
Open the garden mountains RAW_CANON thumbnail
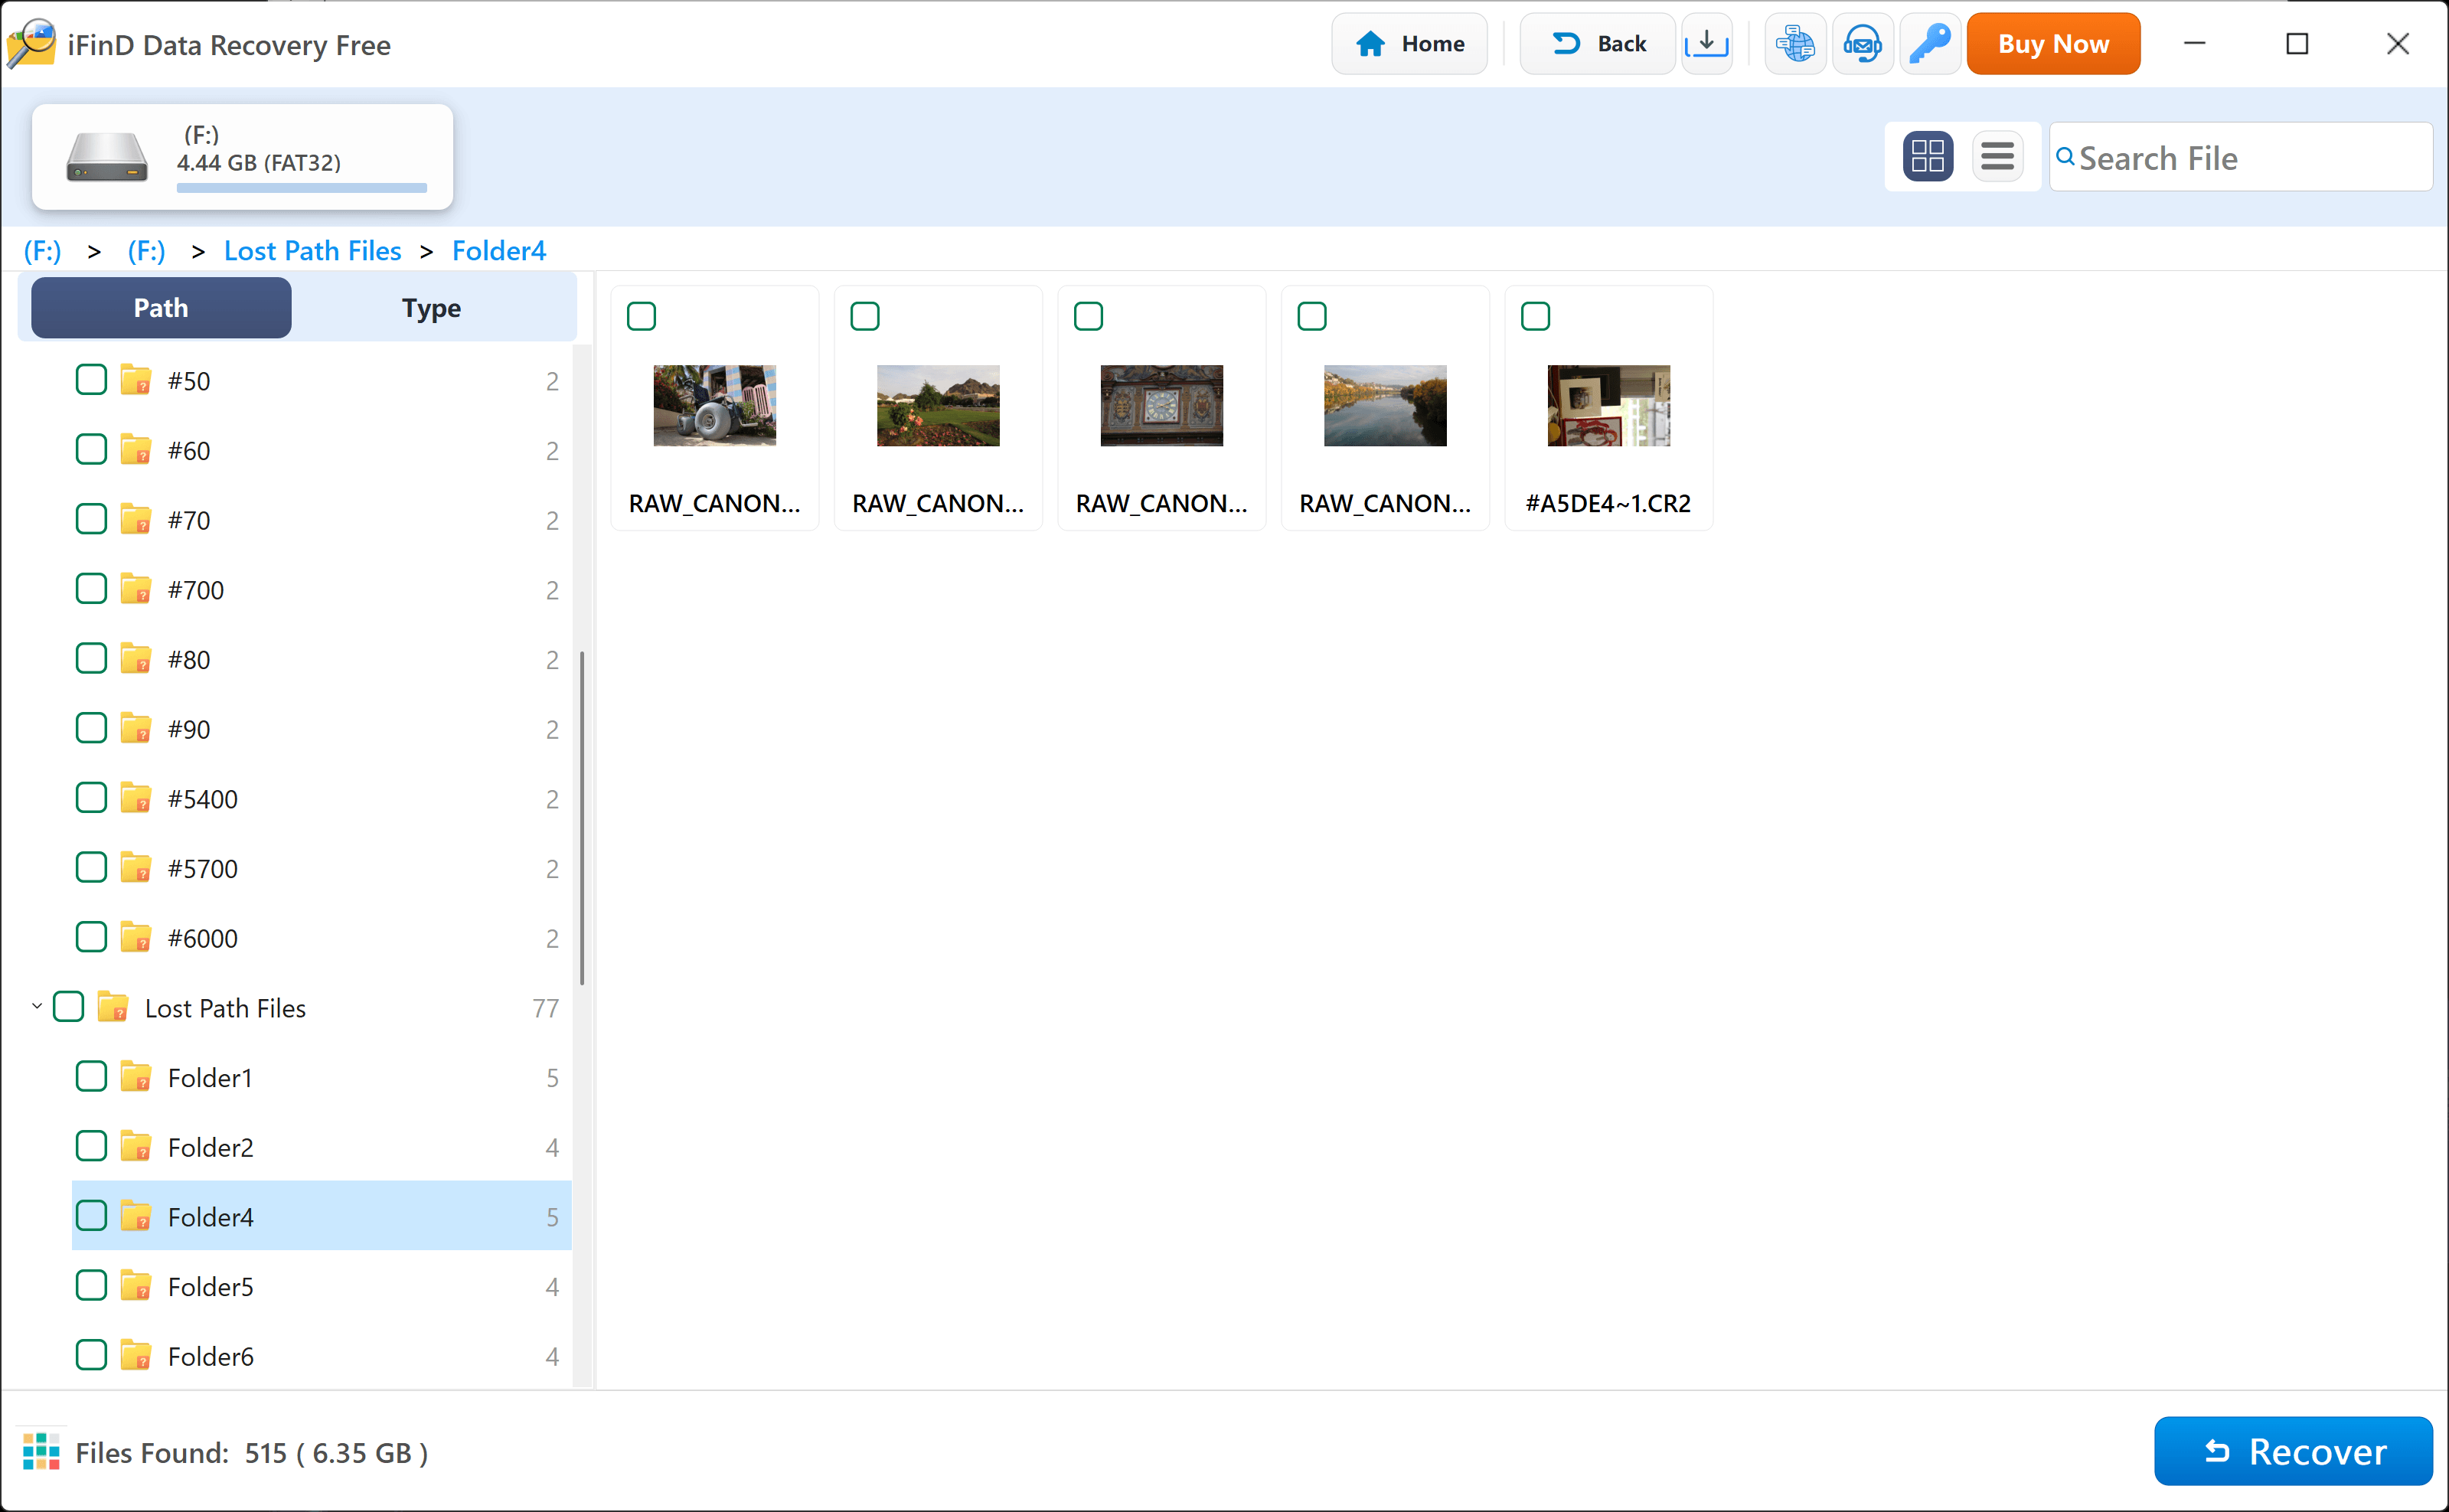pos(938,406)
